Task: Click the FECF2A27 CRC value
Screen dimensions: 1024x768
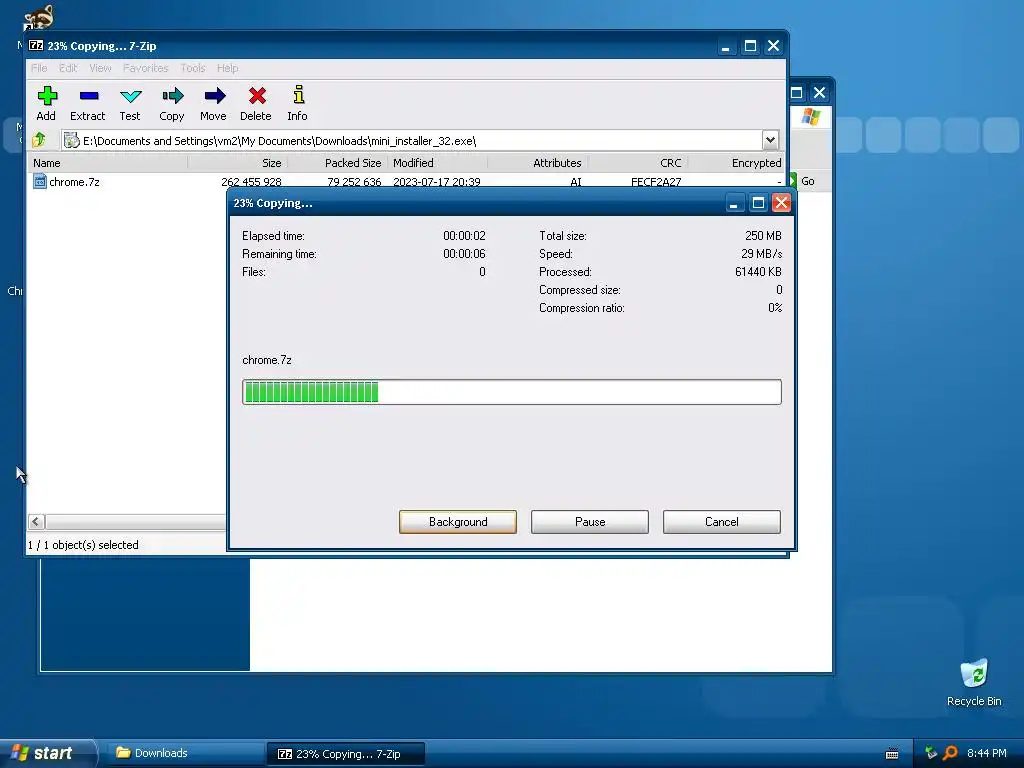Action: [x=656, y=182]
